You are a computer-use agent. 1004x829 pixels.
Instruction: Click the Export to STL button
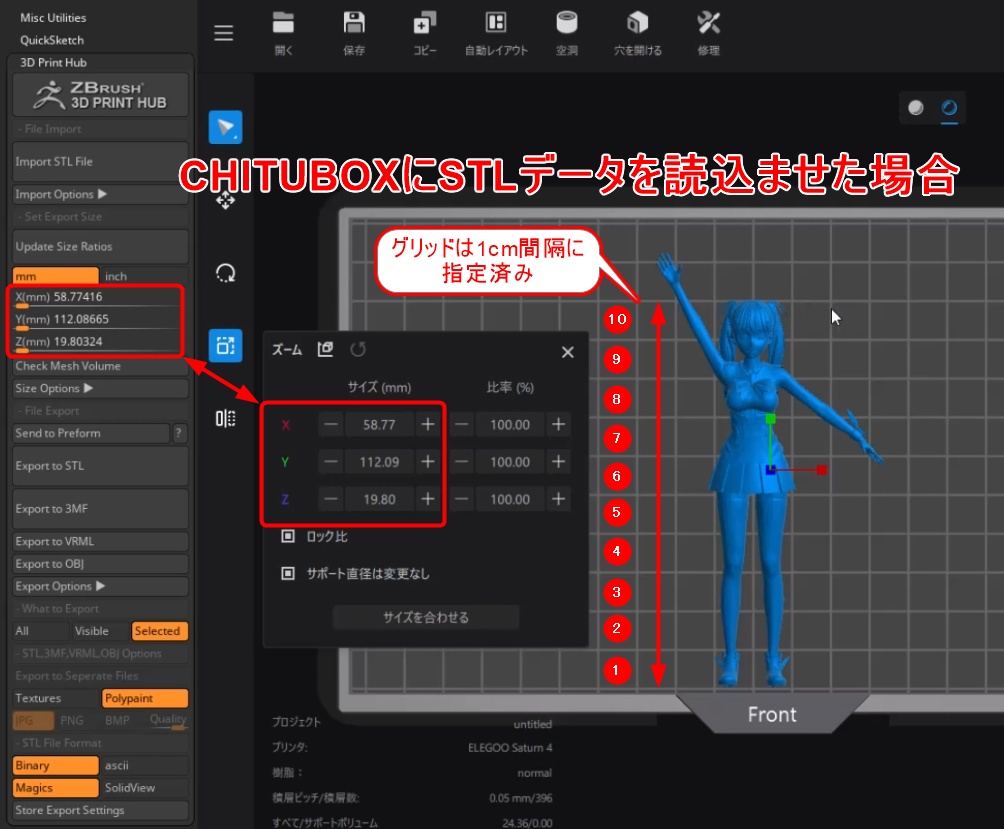(100, 466)
